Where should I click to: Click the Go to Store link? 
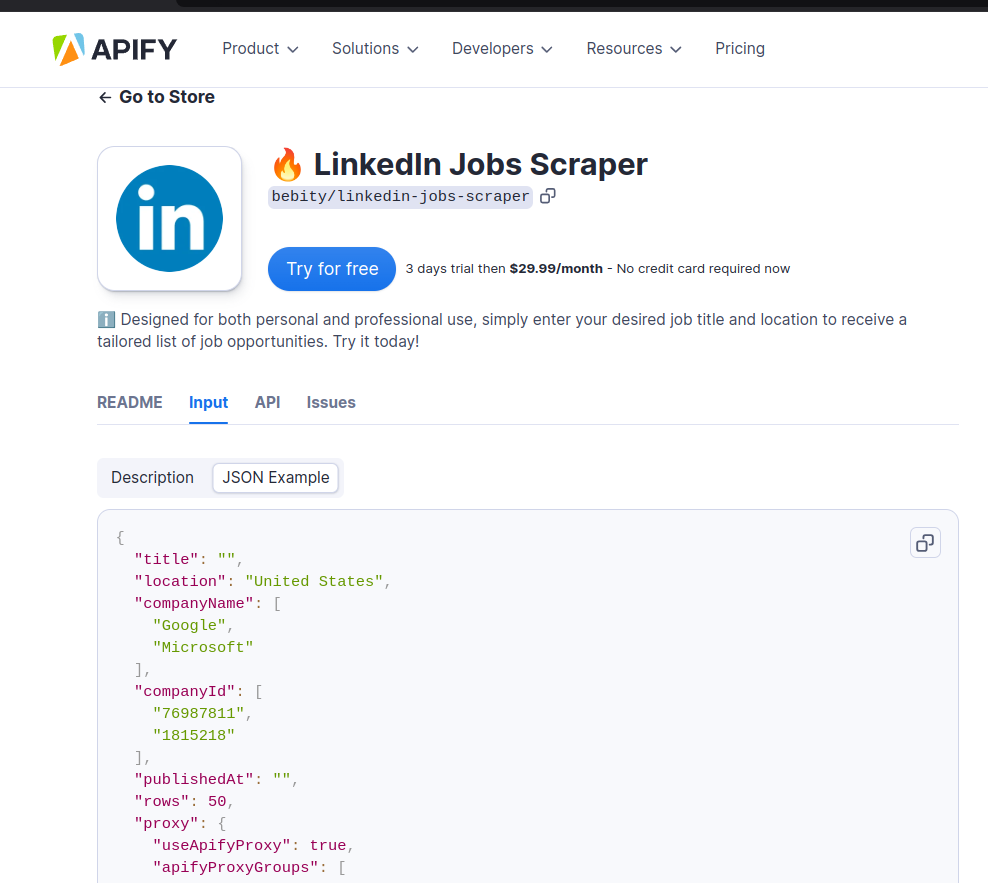166,98
